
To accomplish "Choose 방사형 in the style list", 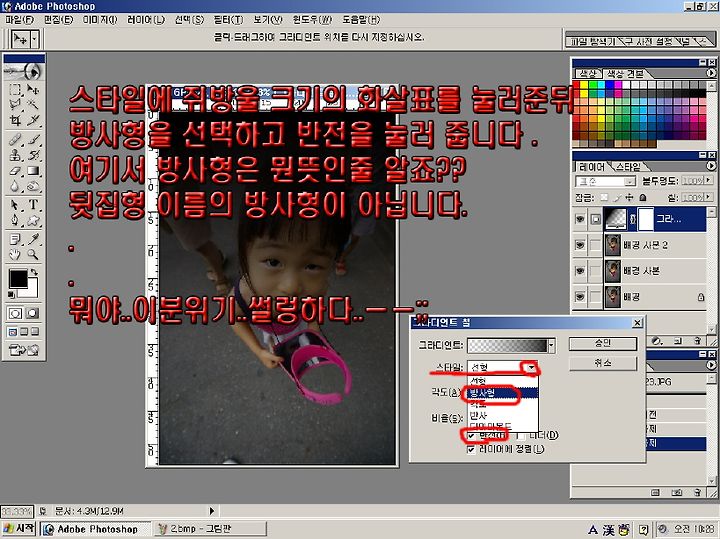I will tap(503, 393).
